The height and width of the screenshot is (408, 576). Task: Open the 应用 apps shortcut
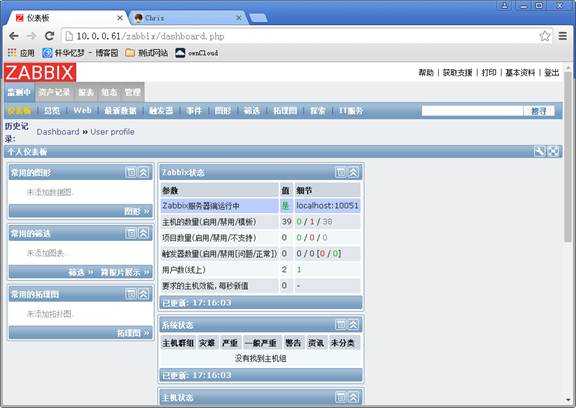click(x=21, y=53)
